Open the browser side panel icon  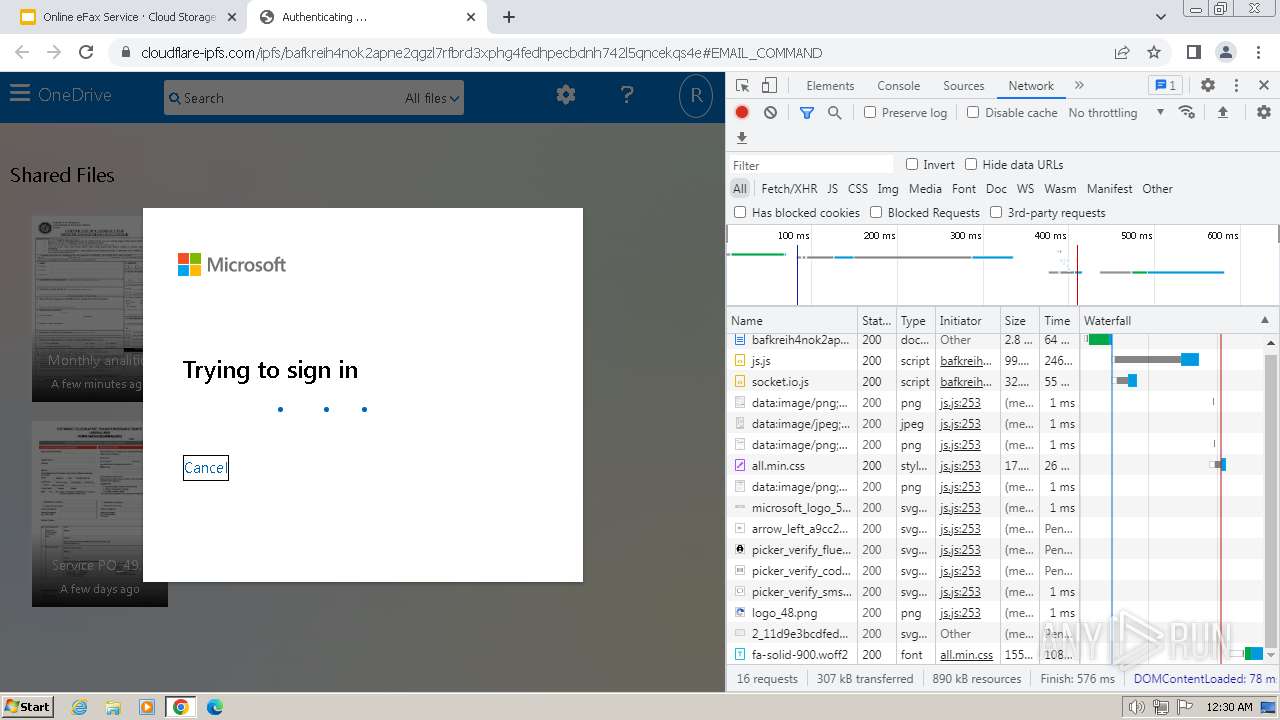[x=1193, y=52]
